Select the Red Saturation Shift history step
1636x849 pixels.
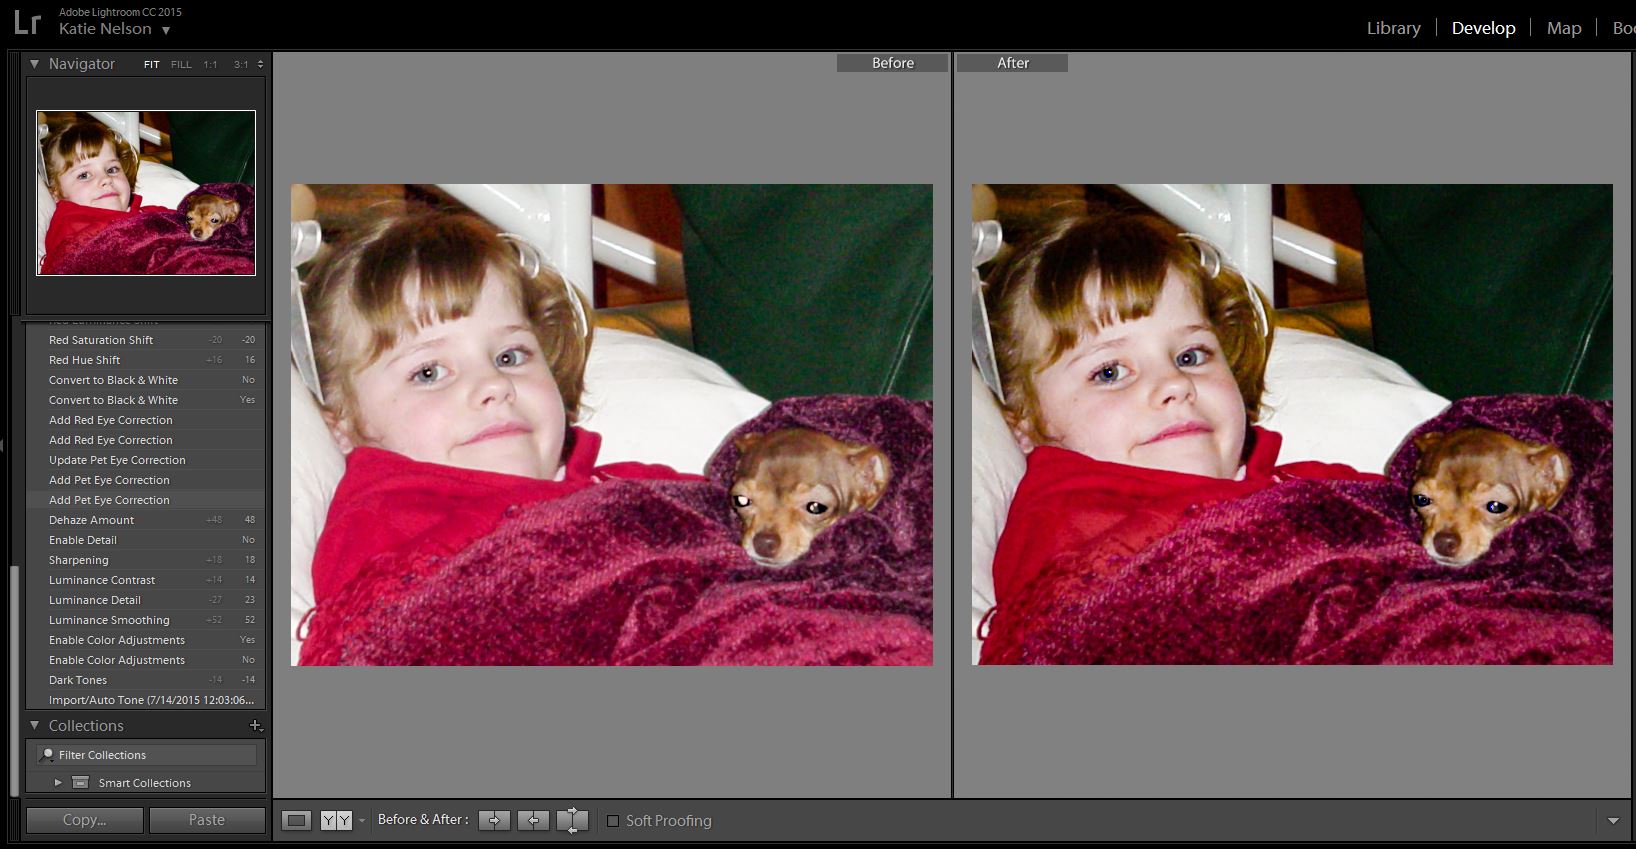point(146,340)
